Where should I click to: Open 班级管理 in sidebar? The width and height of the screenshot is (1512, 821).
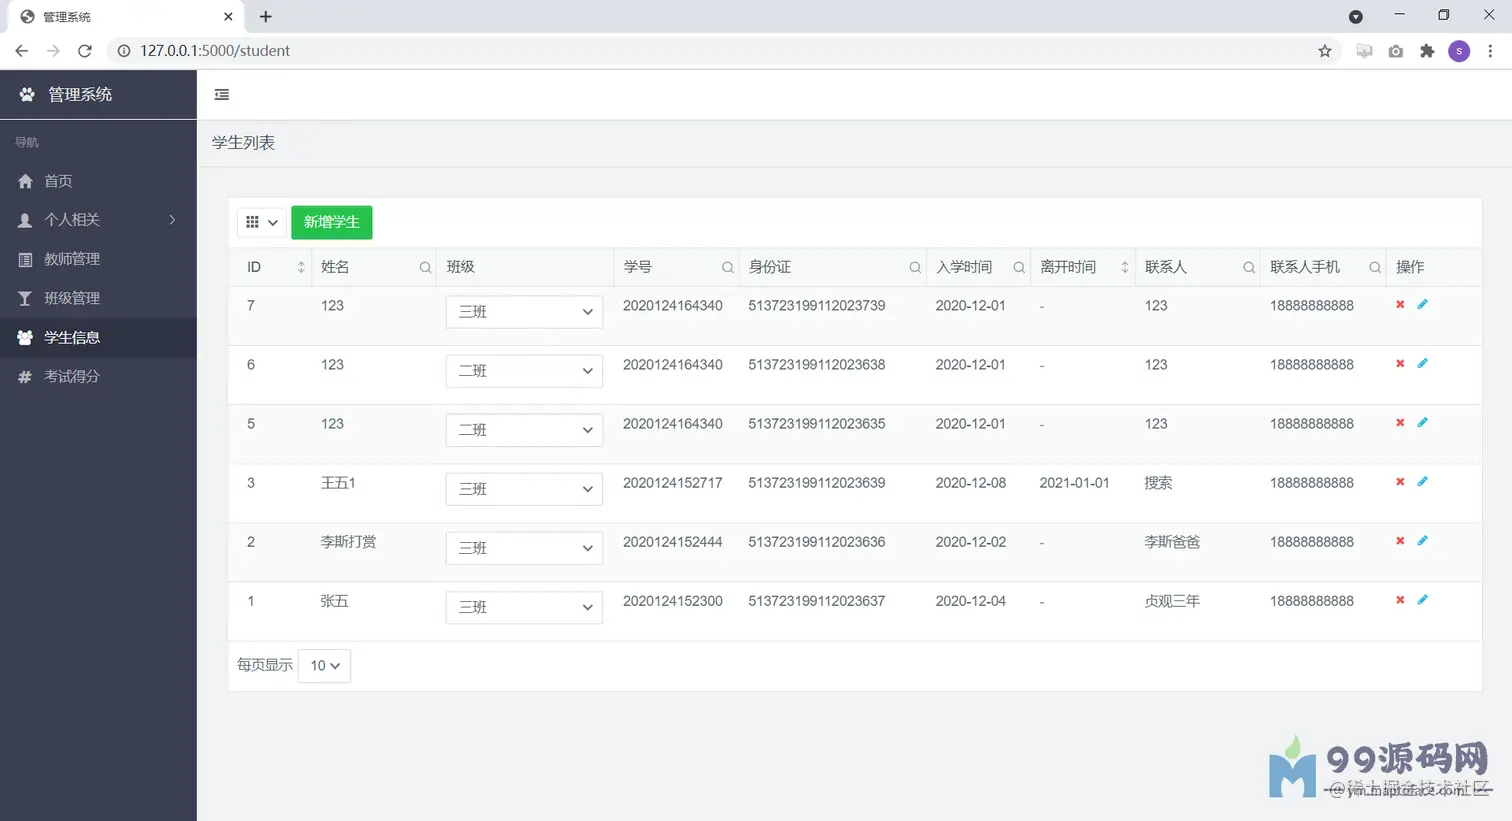(98, 298)
